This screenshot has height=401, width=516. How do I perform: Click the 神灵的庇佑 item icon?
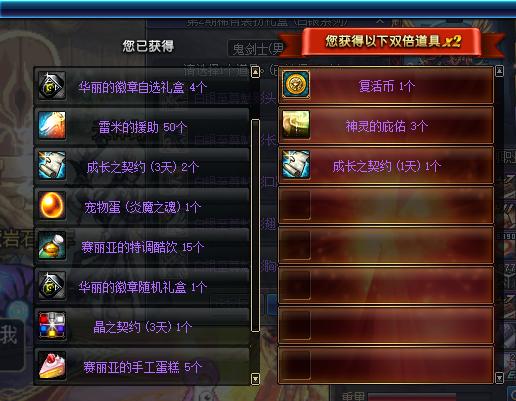296,124
